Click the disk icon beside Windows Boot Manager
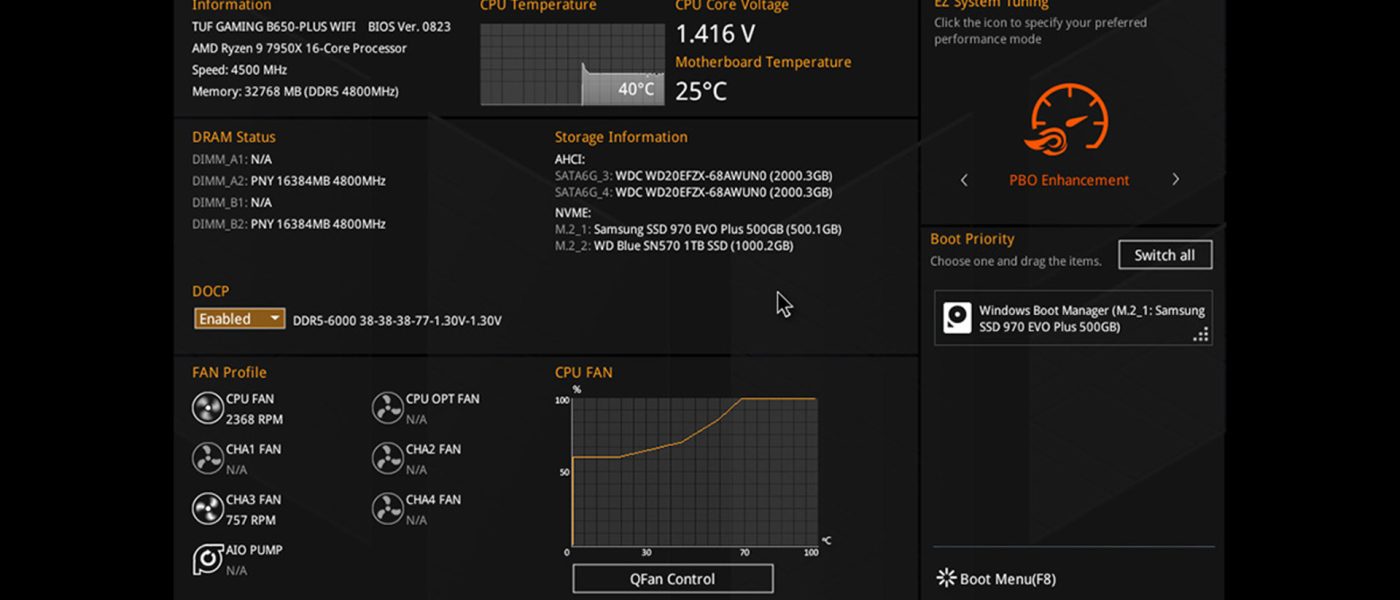1400x600 pixels. pyautogui.click(x=958, y=318)
